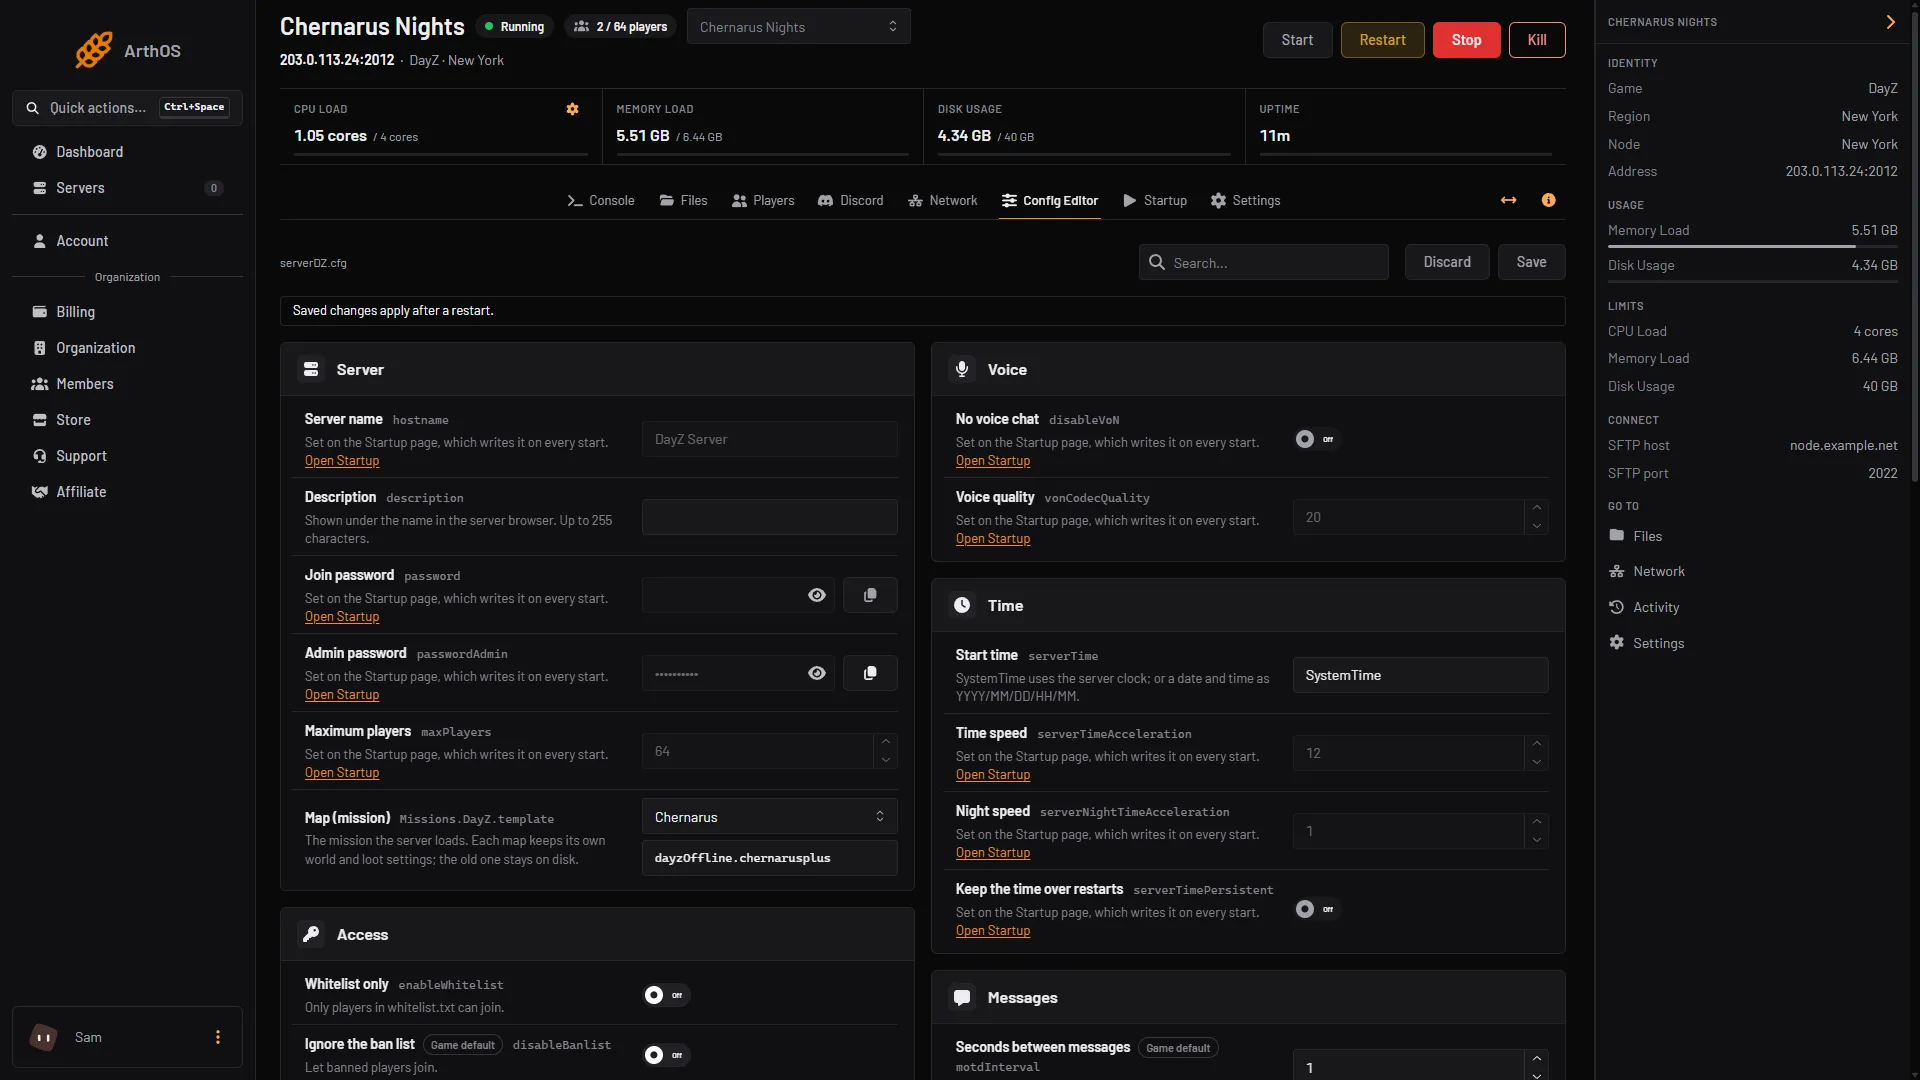Open the Map mission Chernarus dropdown
Image resolution: width=1920 pixels, height=1080 pixels.
[x=769, y=817]
